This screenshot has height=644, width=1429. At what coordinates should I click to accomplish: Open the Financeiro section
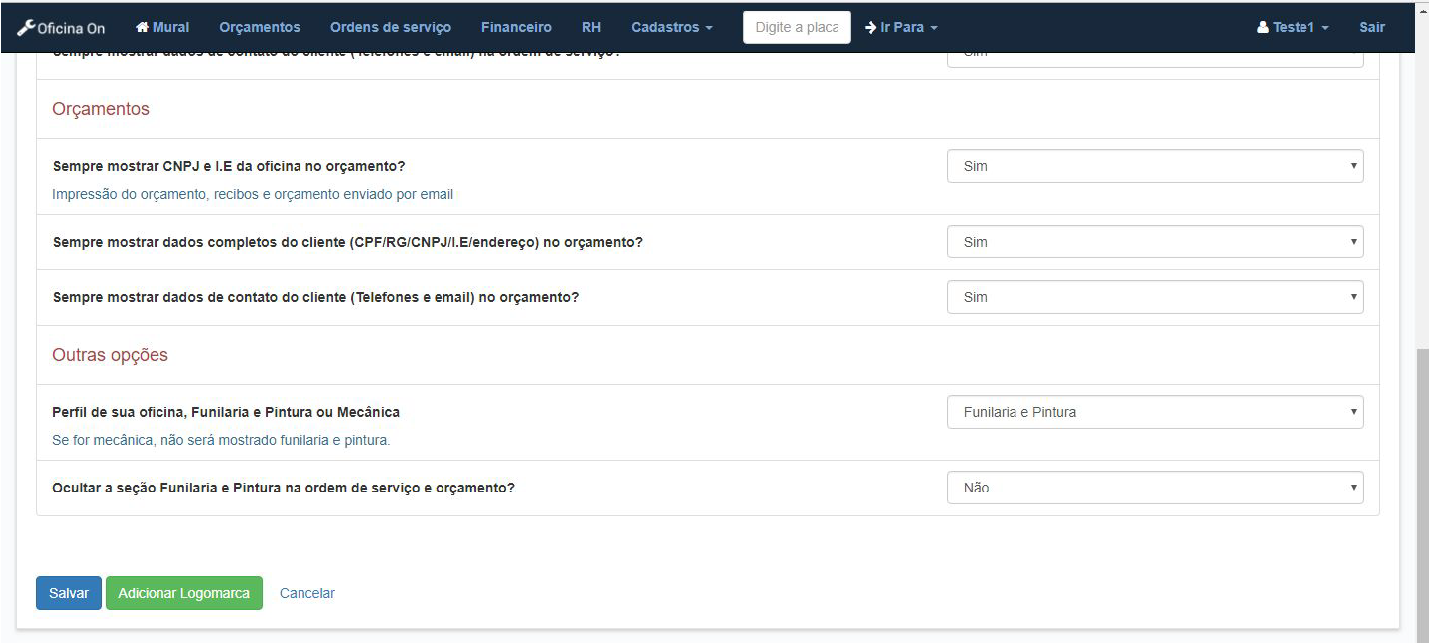pos(516,27)
